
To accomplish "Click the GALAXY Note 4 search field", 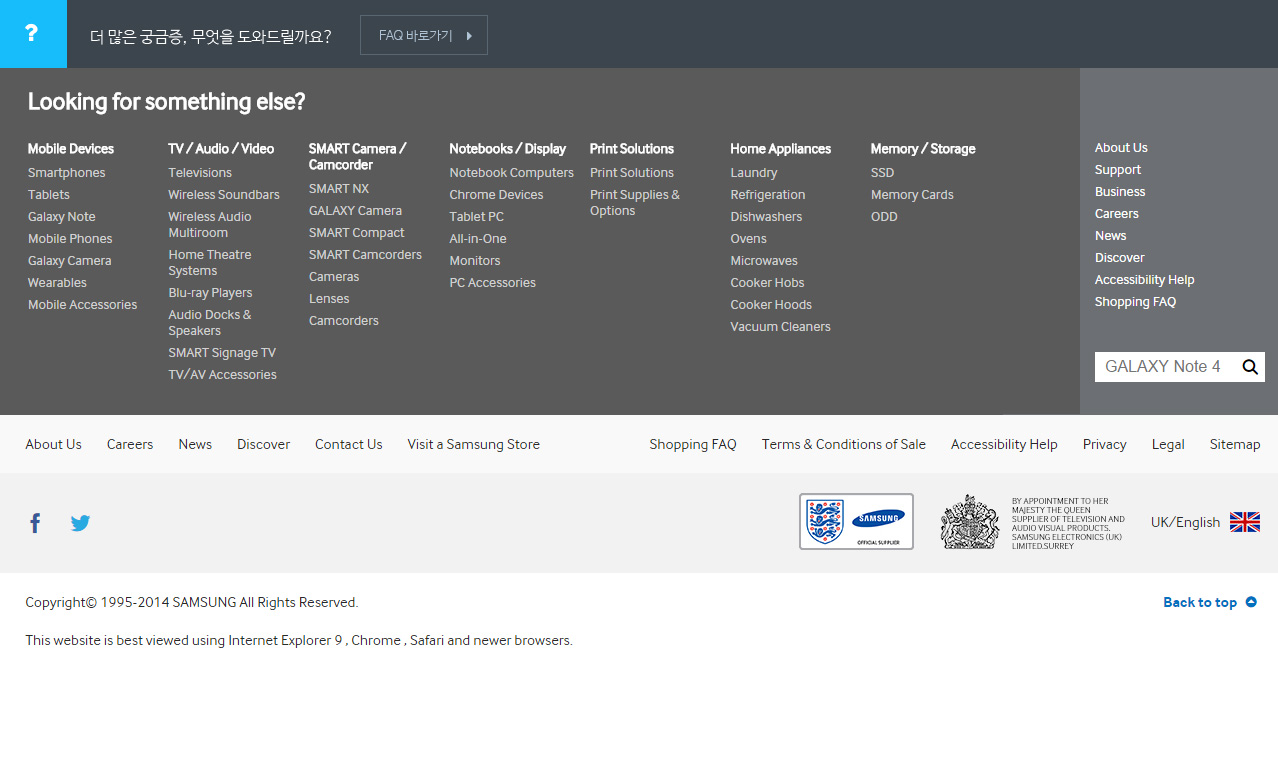I will pos(1166,367).
